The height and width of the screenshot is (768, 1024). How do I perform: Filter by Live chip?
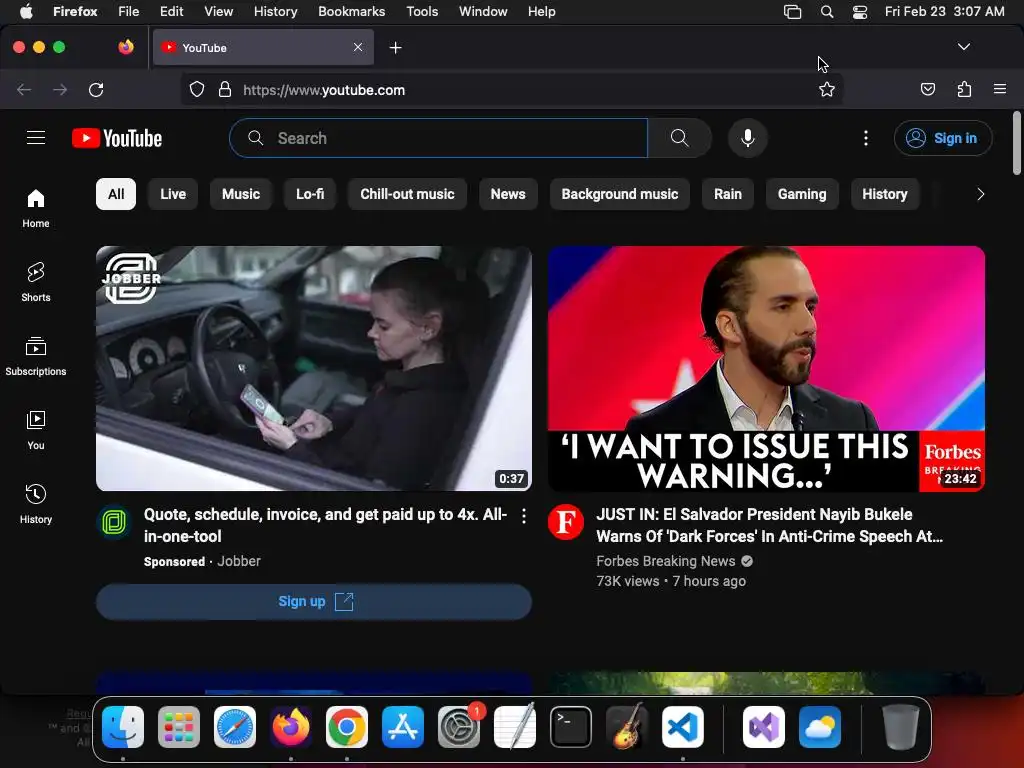click(x=173, y=194)
